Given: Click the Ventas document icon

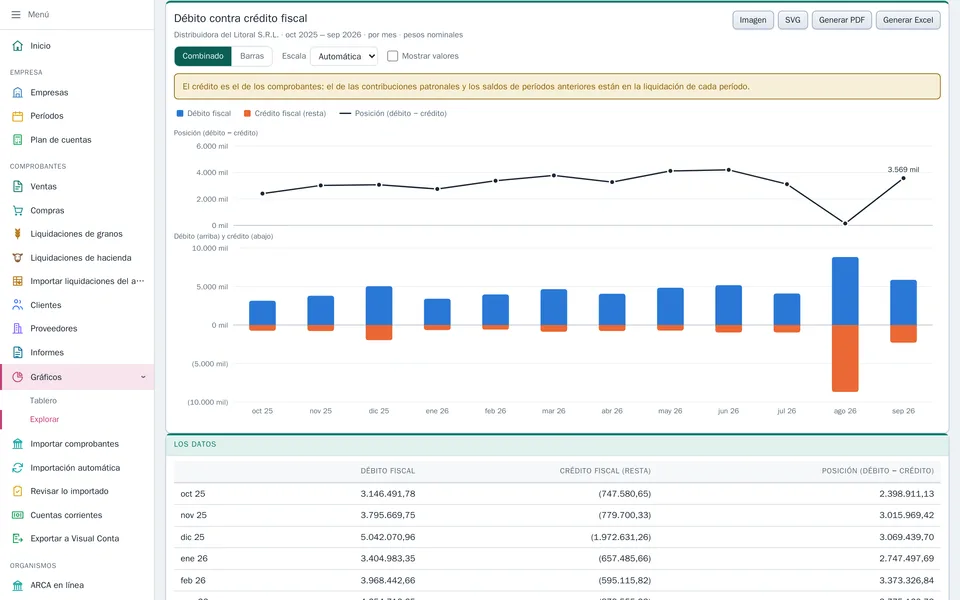Looking at the screenshot, I should click(x=18, y=187).
